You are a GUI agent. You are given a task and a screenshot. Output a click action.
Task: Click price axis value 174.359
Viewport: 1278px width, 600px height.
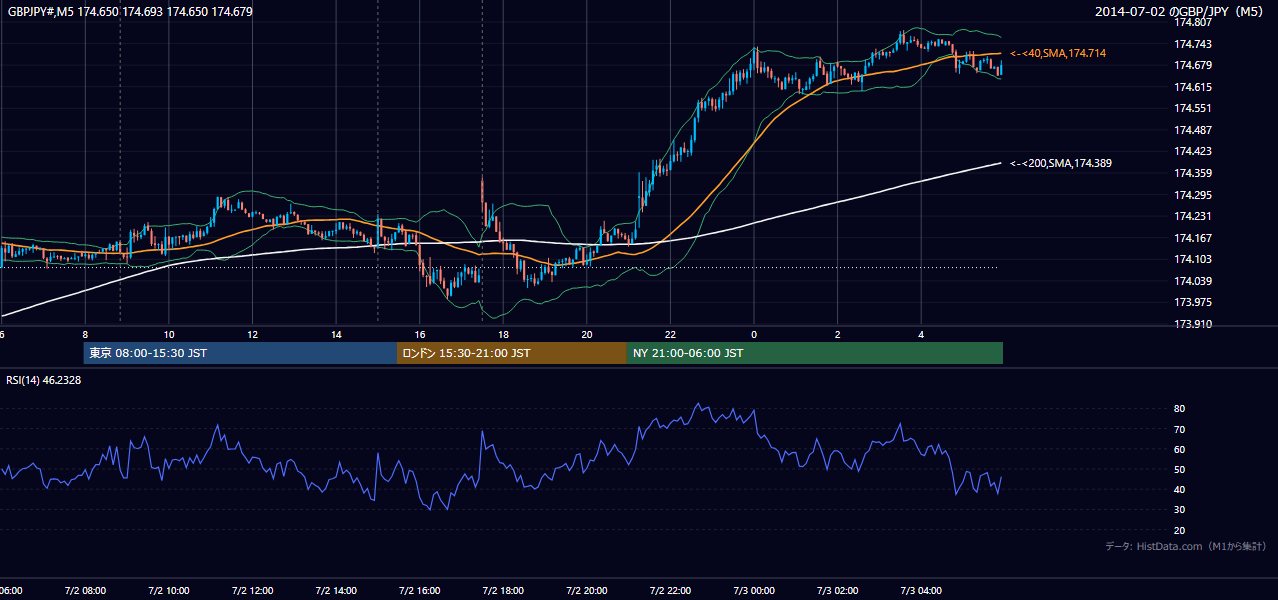pos(1192,173)
